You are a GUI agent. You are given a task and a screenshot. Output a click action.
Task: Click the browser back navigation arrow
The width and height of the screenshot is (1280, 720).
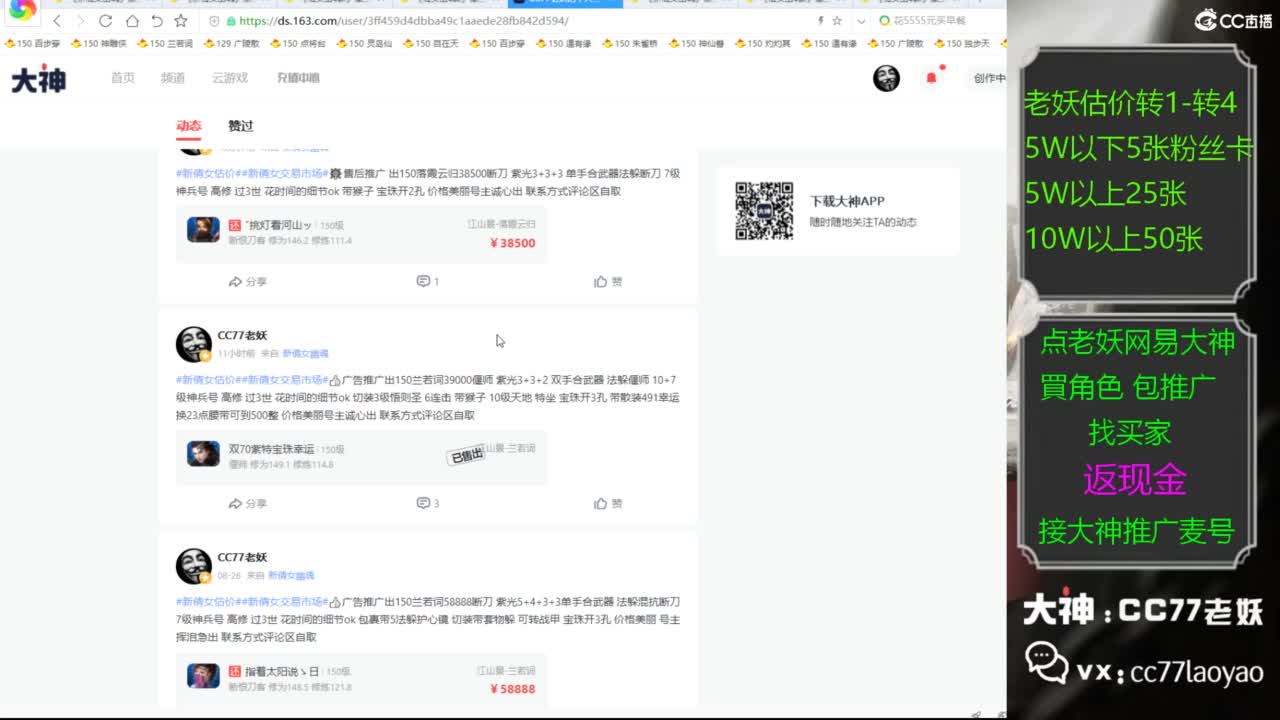57,20
